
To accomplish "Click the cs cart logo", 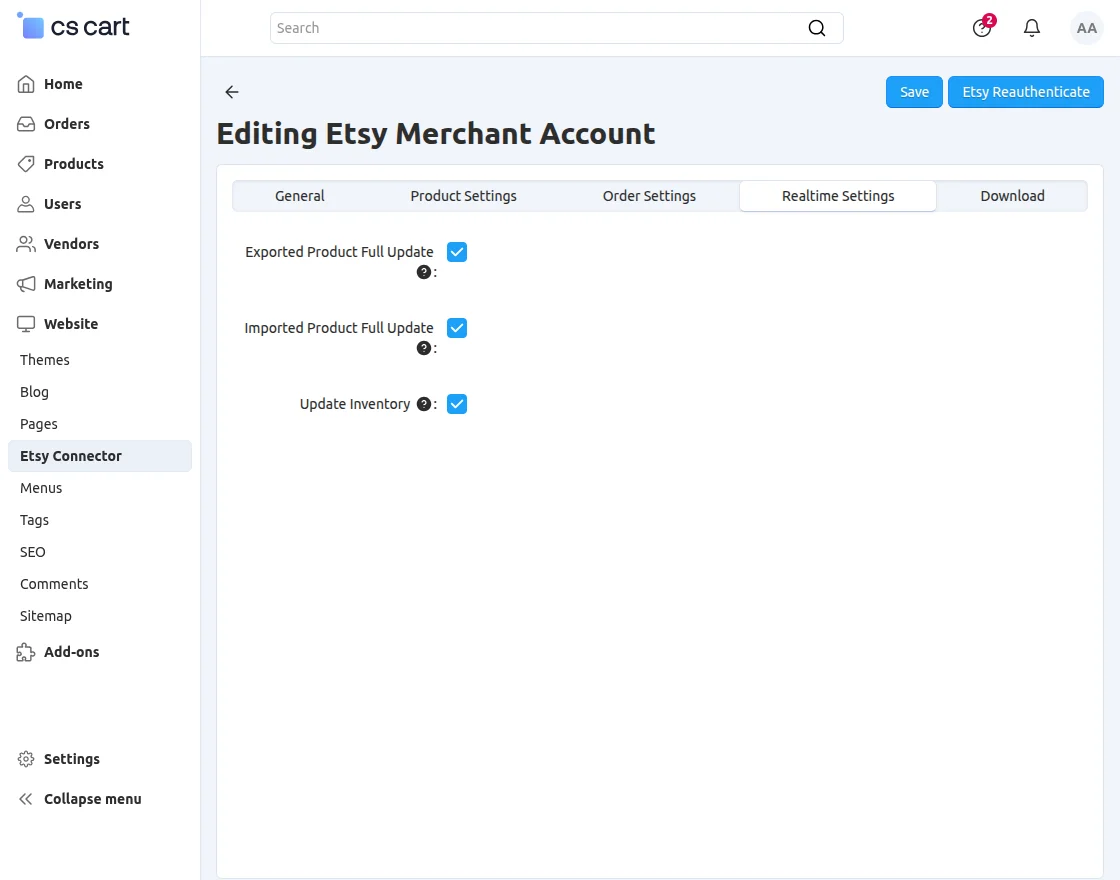I will 73,27.
